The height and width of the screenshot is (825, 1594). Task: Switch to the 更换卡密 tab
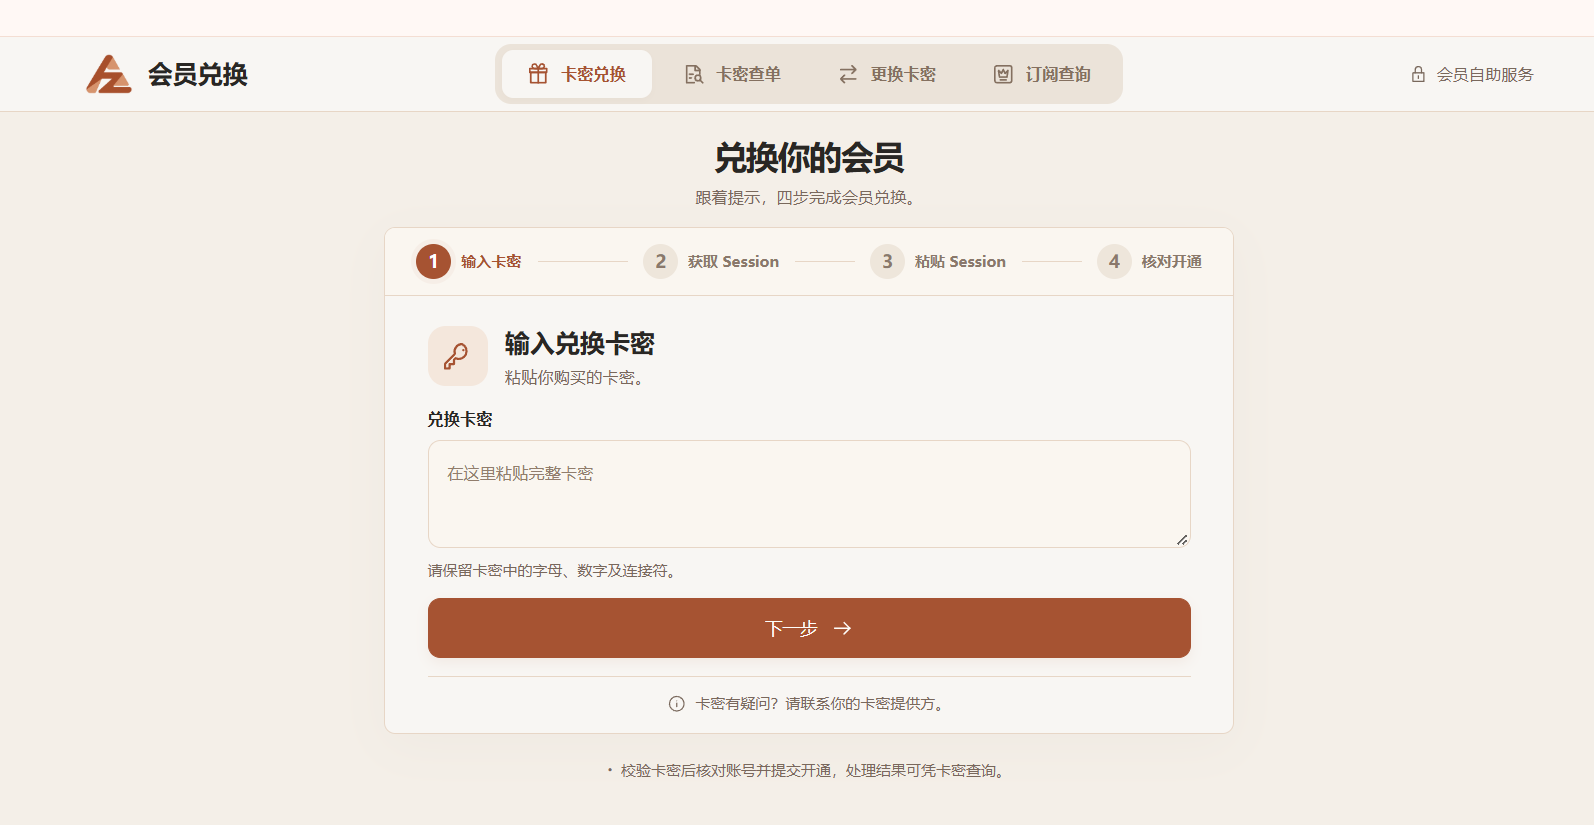[888, 74]
